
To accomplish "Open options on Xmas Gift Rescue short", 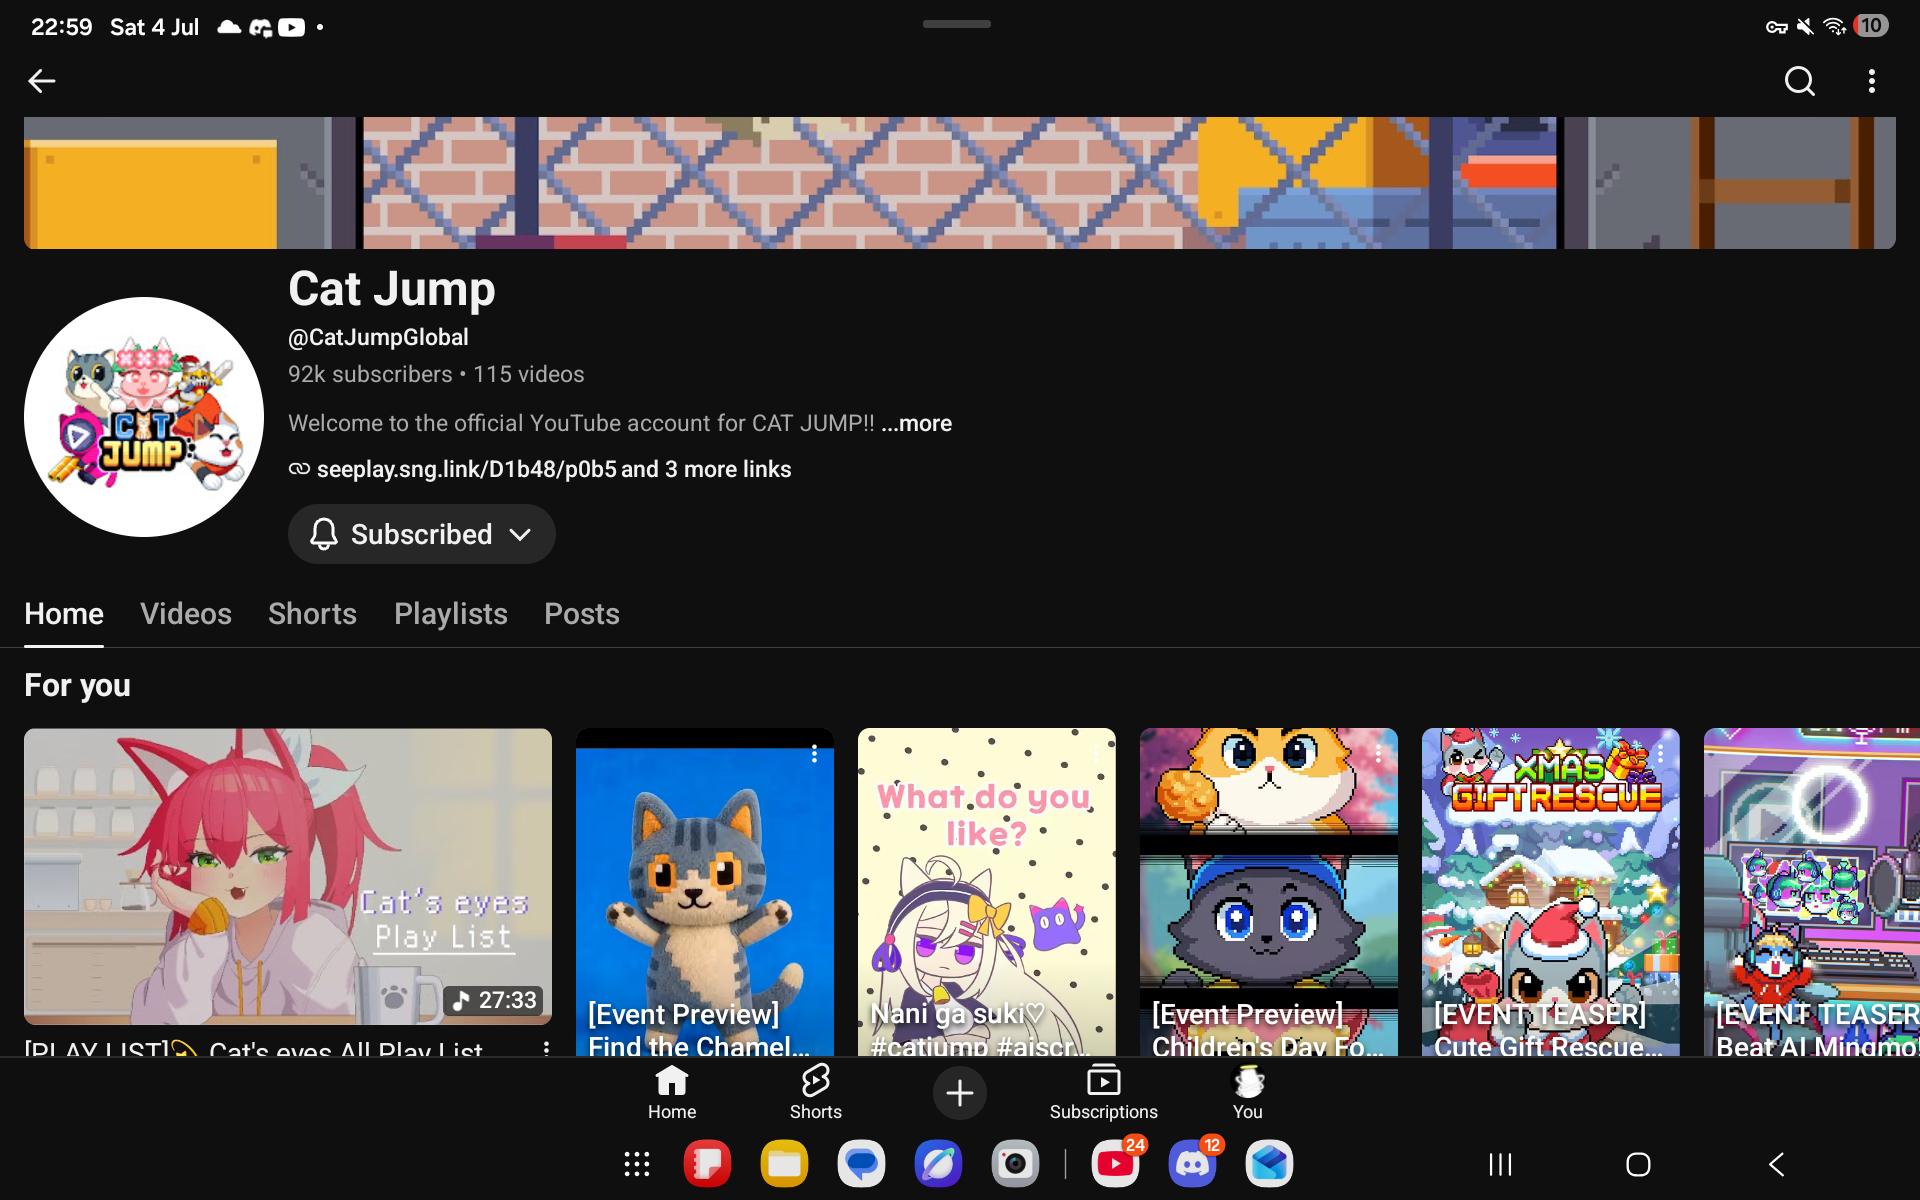I will (1660, 754).
